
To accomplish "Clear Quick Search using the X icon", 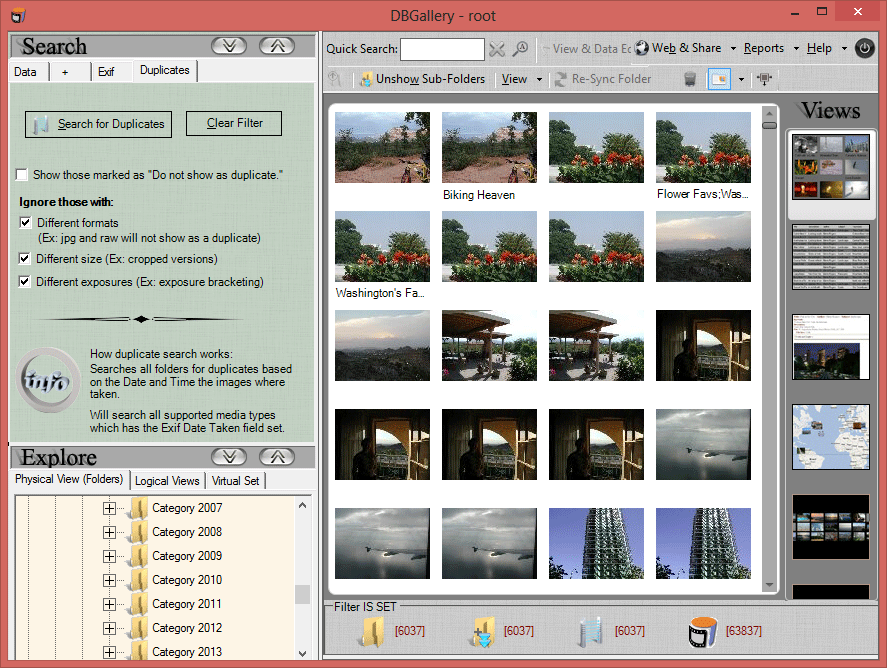I will (x=498, y=48).
